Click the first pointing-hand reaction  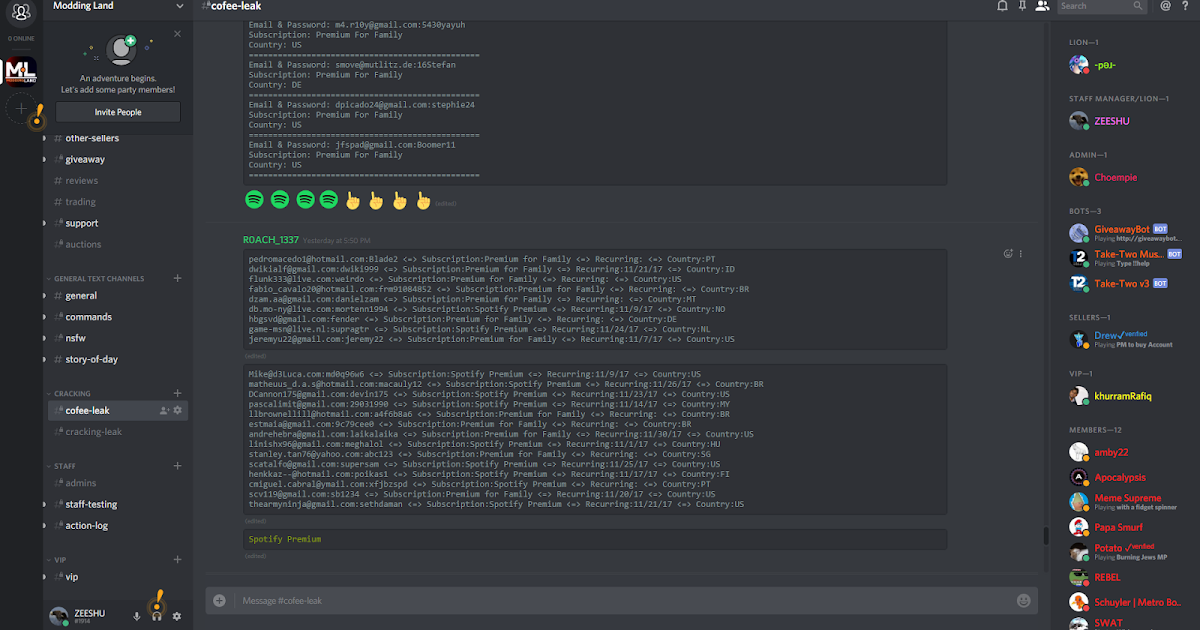click(352, 200)
